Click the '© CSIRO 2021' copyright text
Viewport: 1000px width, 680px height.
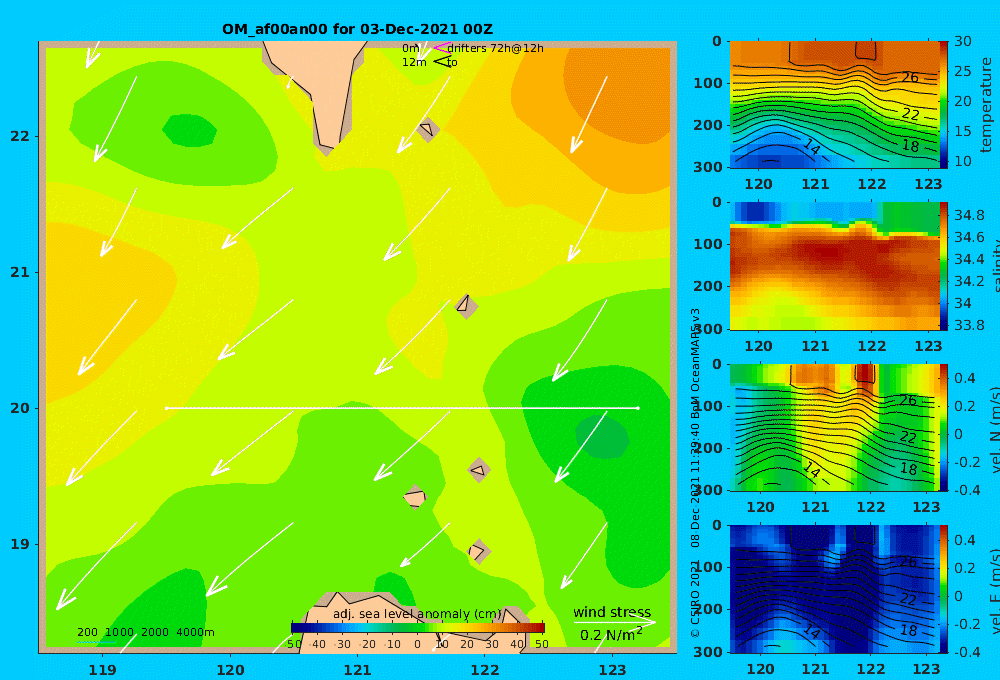pos(695,598)
